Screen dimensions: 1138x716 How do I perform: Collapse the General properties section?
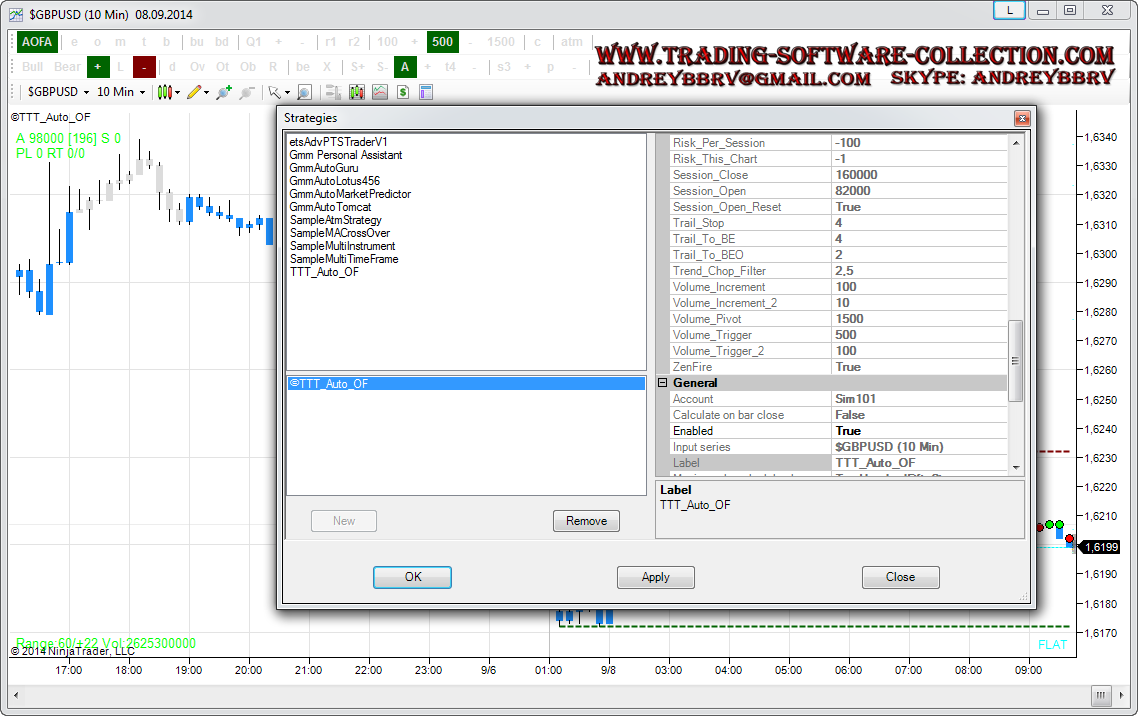[x=662, y=383]
